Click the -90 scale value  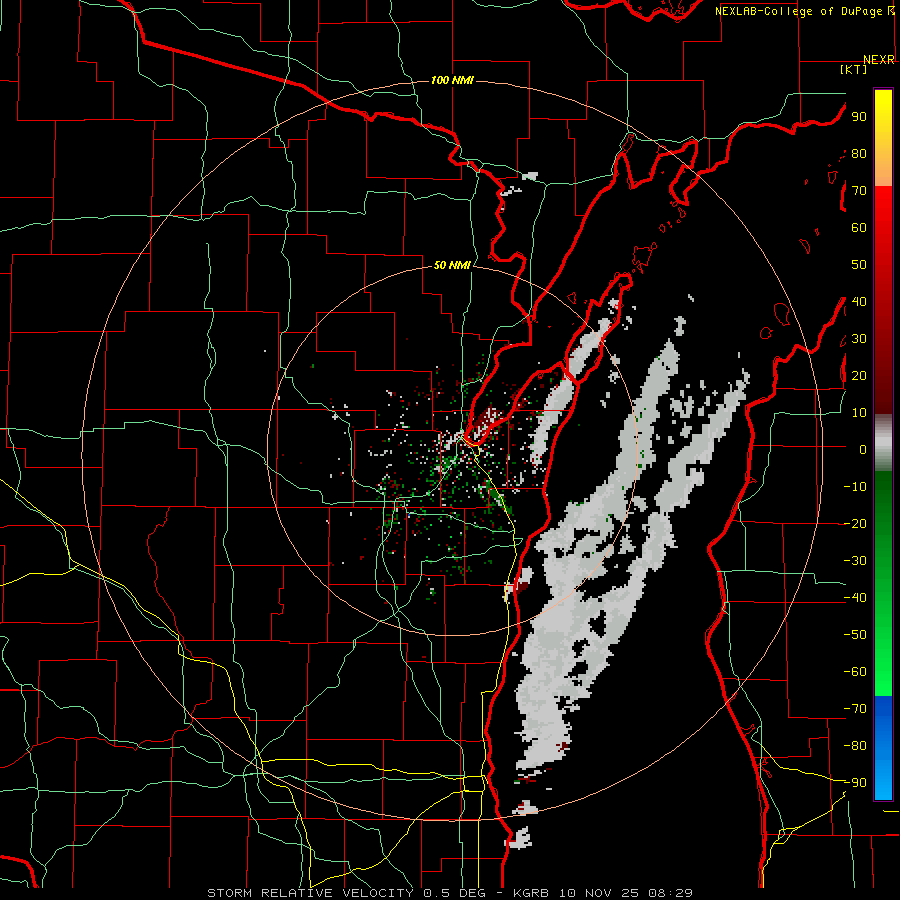point(855,782)
